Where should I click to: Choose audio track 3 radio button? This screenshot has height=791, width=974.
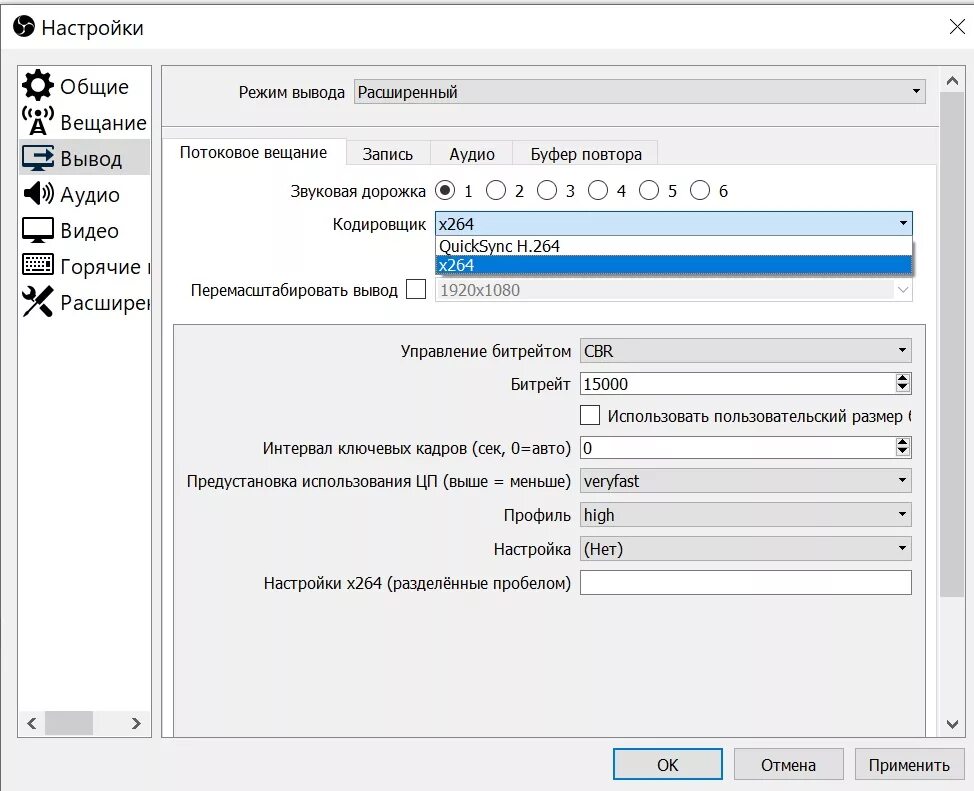tap(547, 190)
